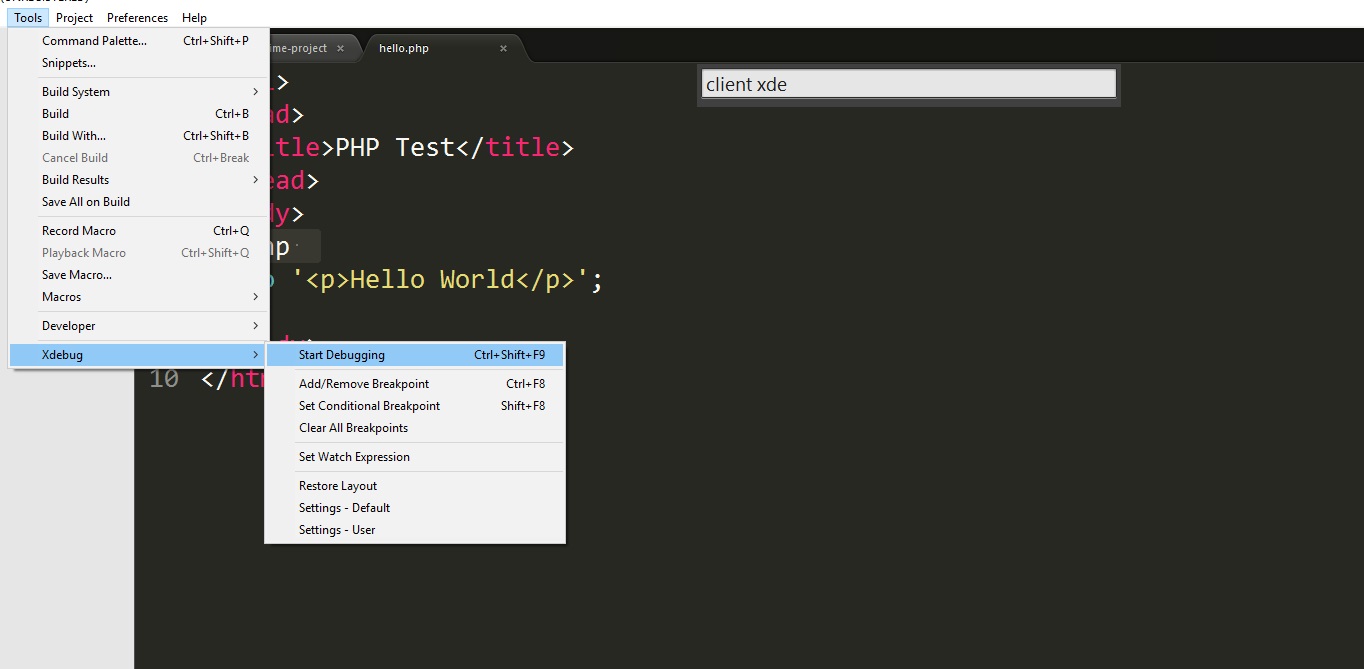Image resolution: width=1364 pixels, height=669 pixels.
Task: Click Start Debugging in Xdebug submenu
Action: pos(341,355)
